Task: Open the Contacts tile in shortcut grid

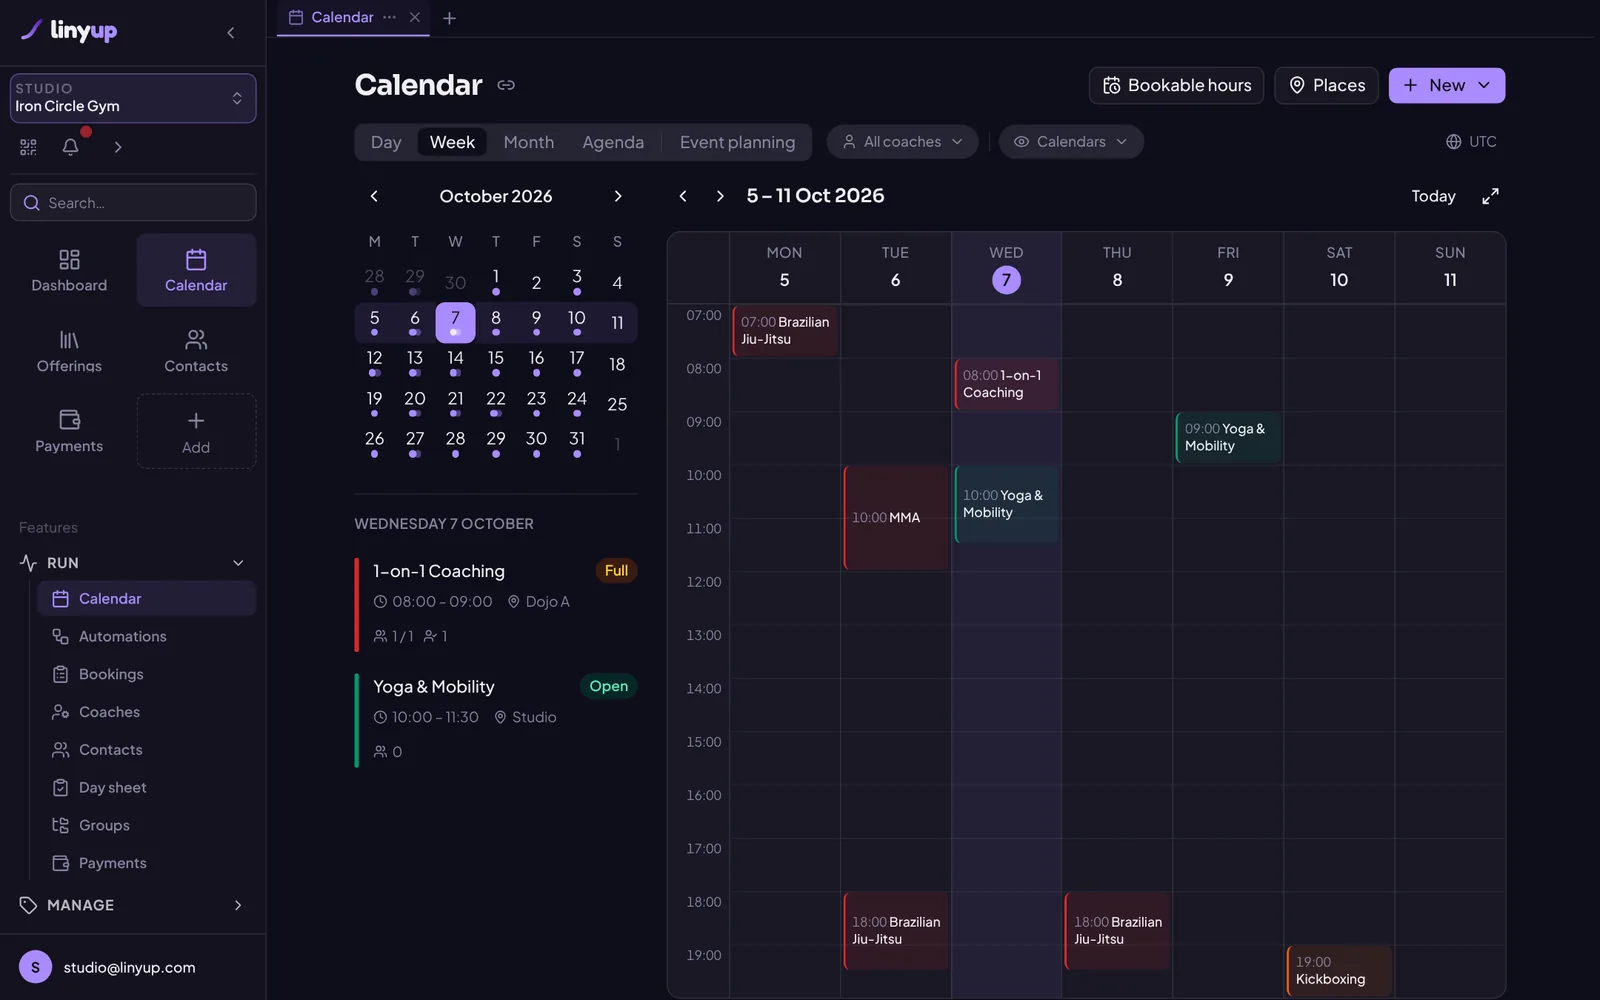Action: pos(196,351)
